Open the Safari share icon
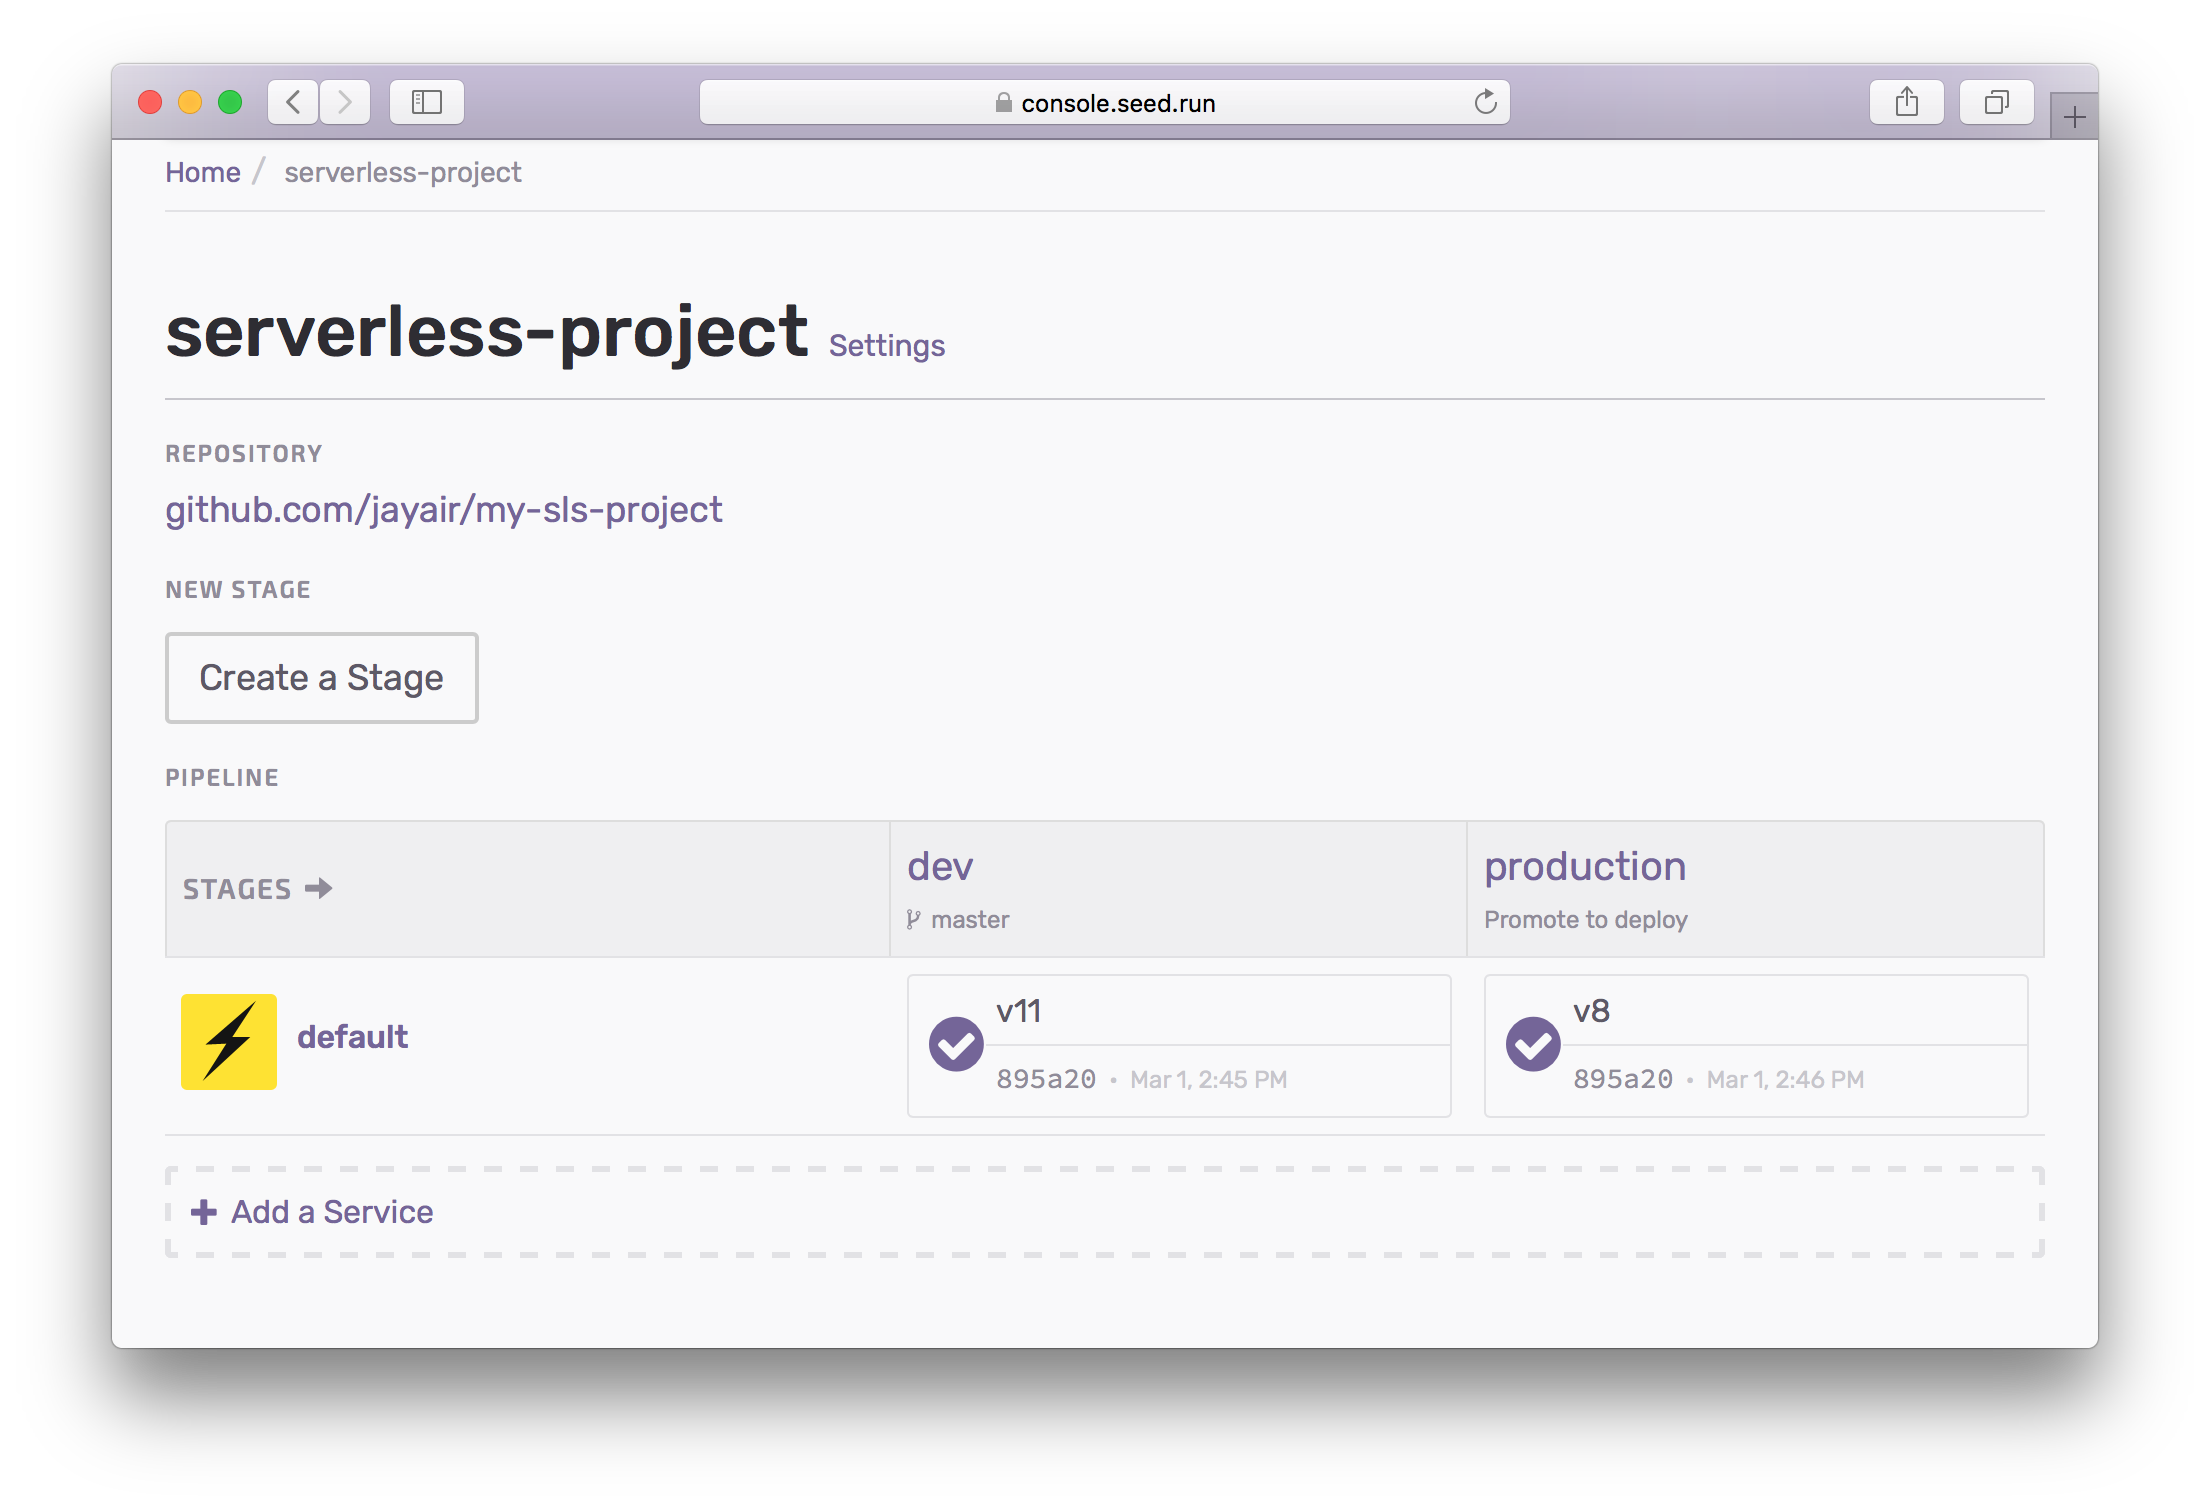 1906,102
